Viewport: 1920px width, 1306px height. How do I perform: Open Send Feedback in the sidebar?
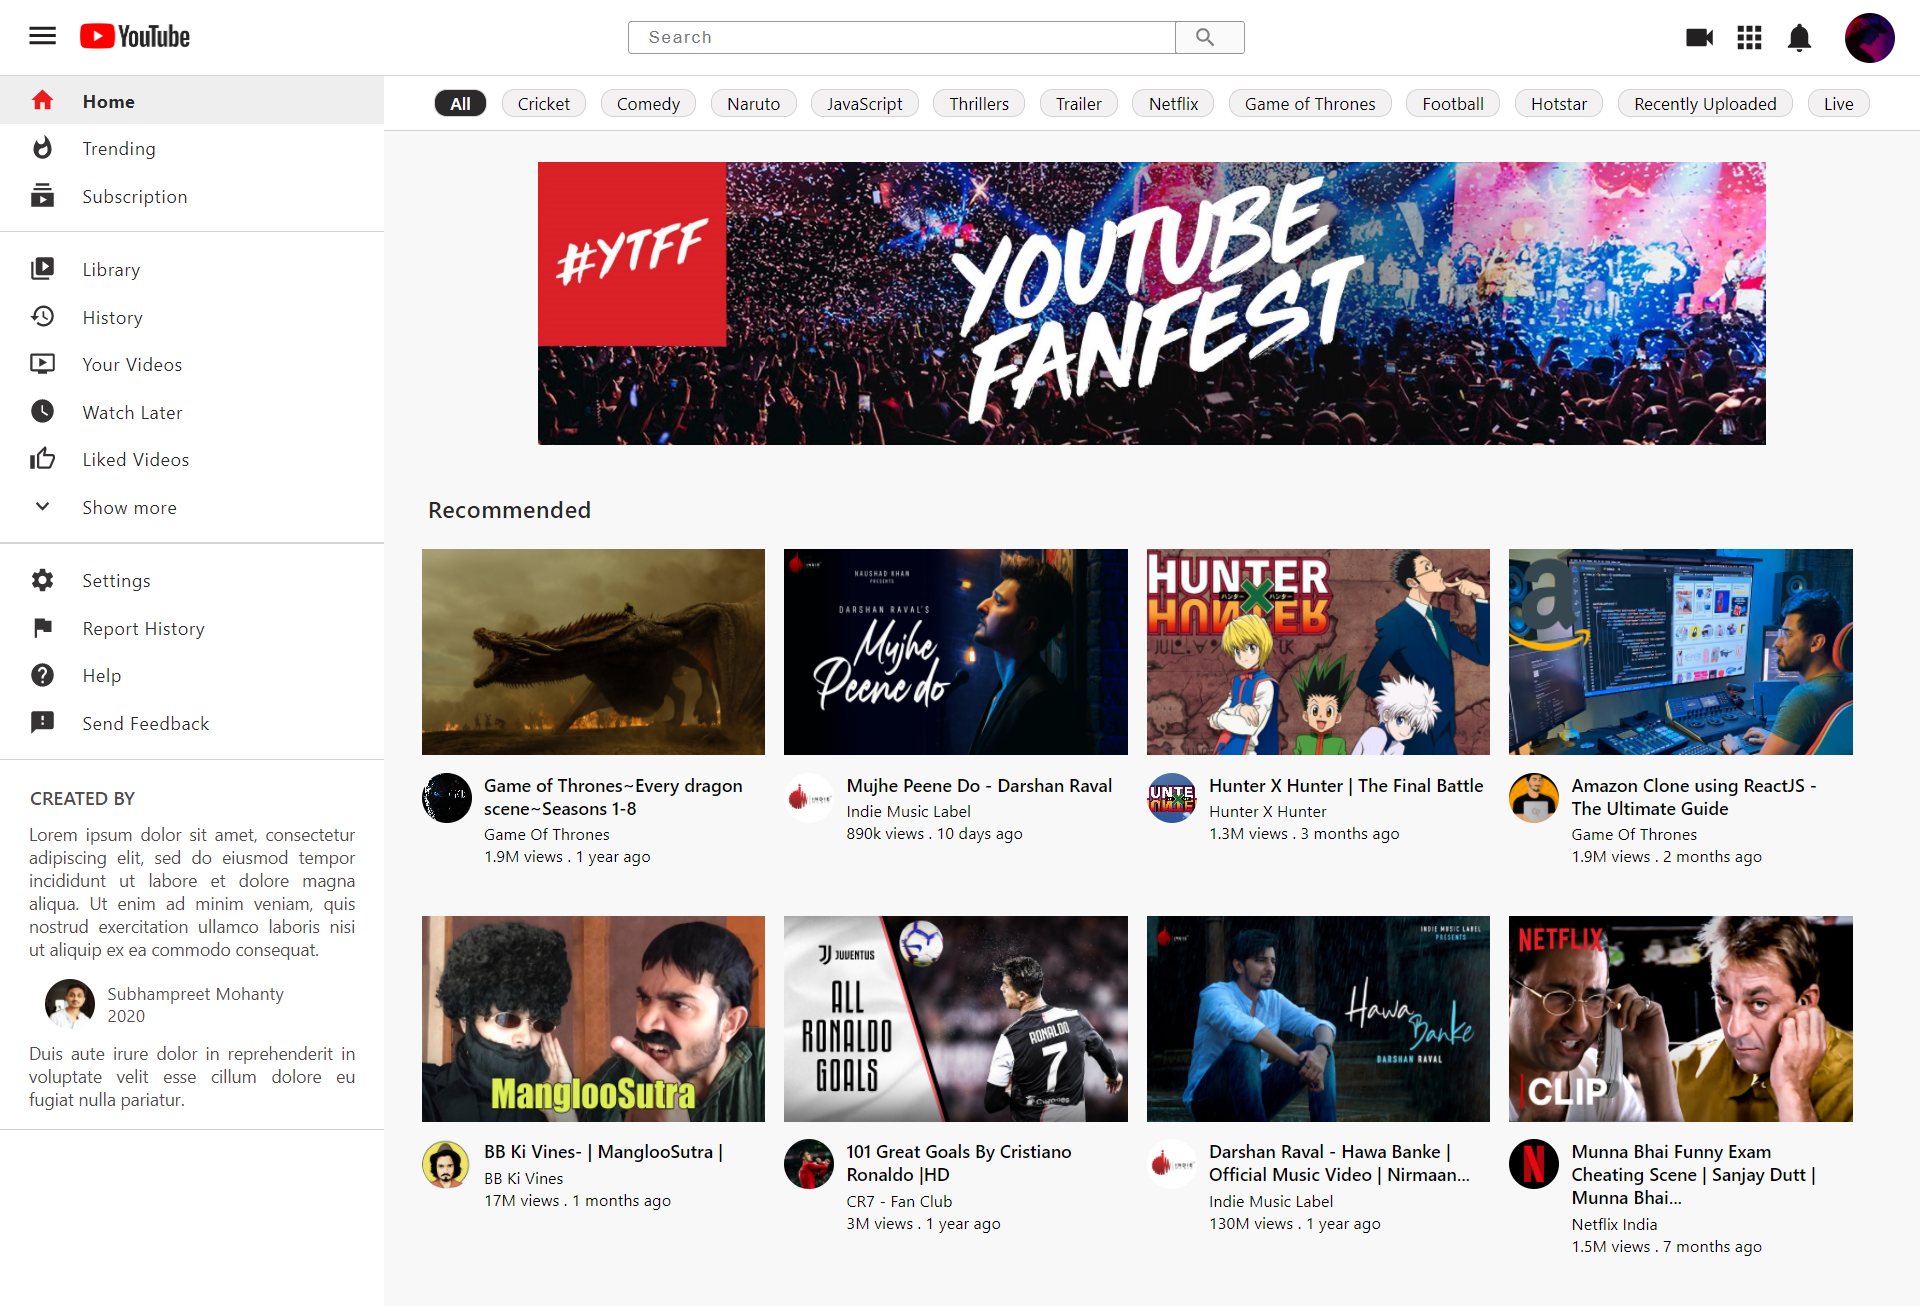(x=145, y=723)
